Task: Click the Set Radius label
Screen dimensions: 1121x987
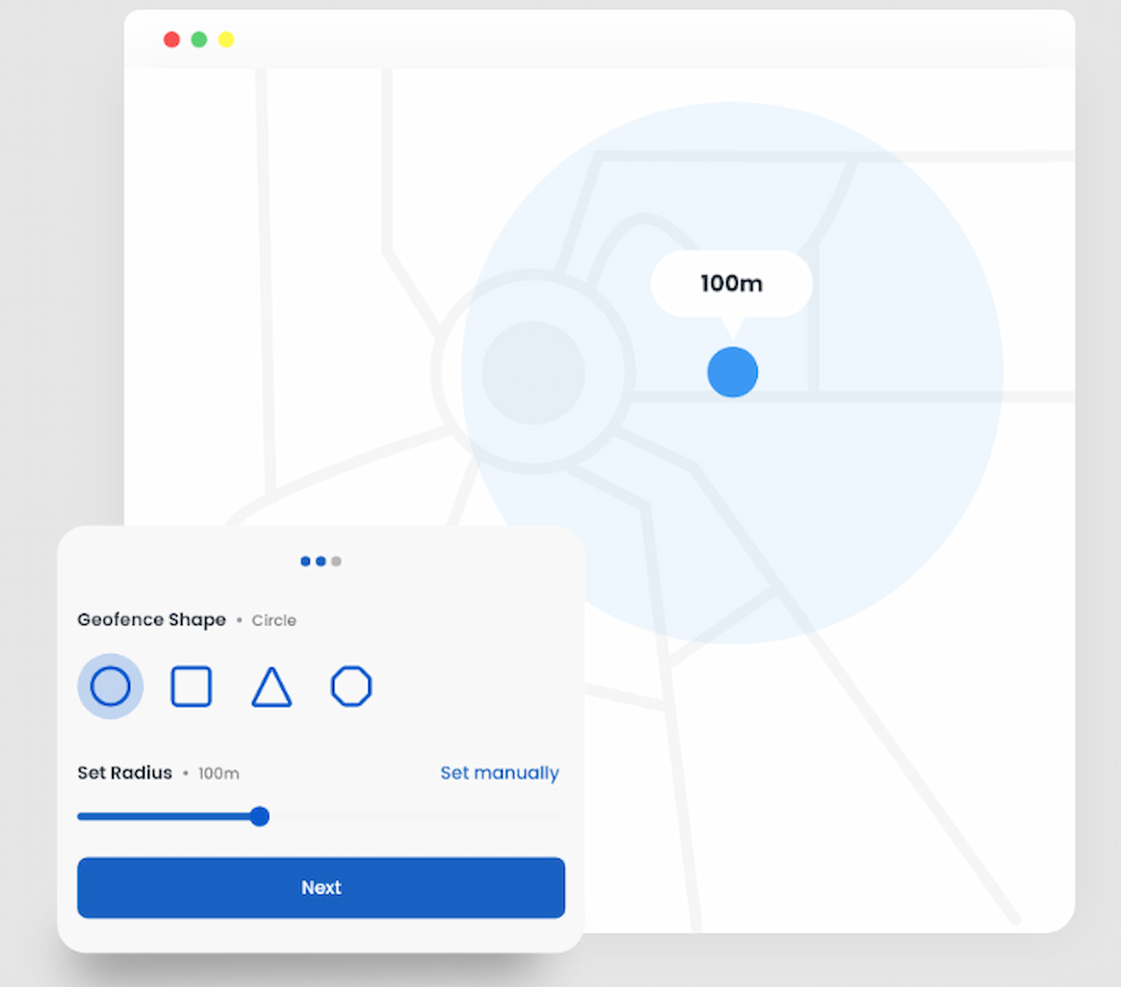Action: click(124, 773)
